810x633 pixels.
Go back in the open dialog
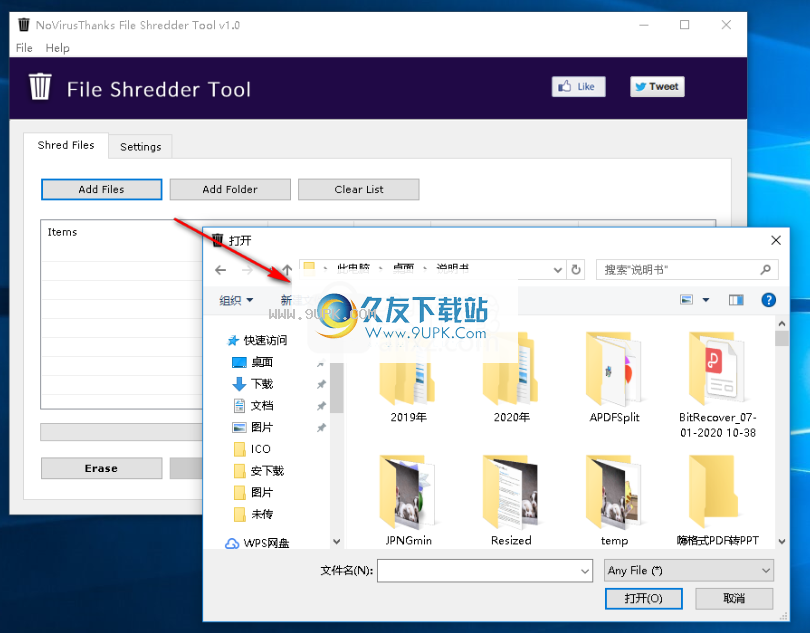[221, 270]
